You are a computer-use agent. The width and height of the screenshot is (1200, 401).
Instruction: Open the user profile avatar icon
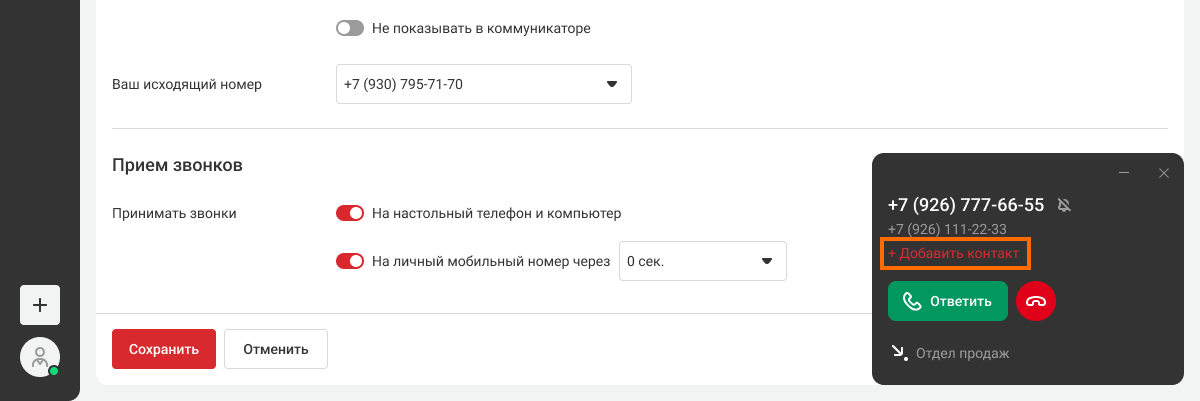coord(40,357)
